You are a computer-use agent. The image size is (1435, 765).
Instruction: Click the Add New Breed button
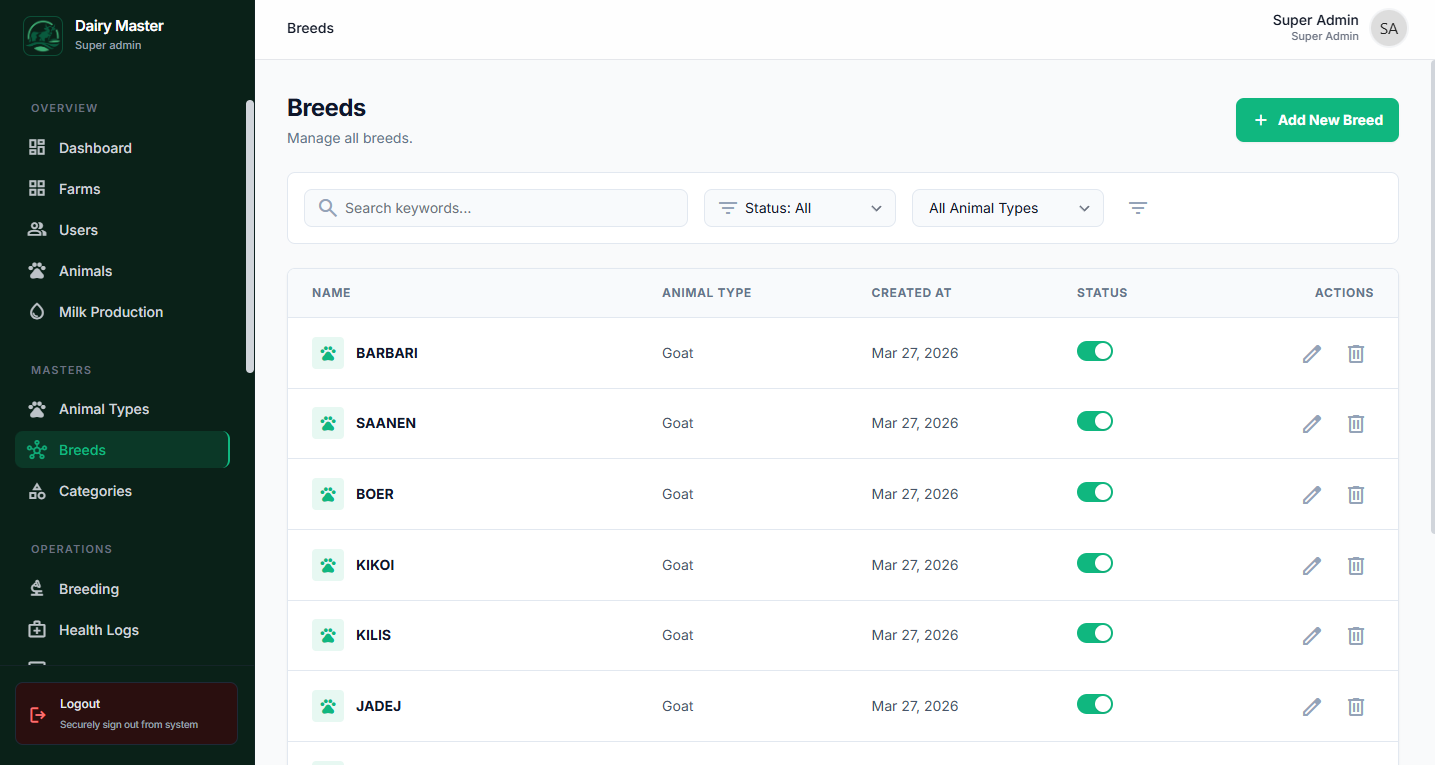coord(1317,120)
